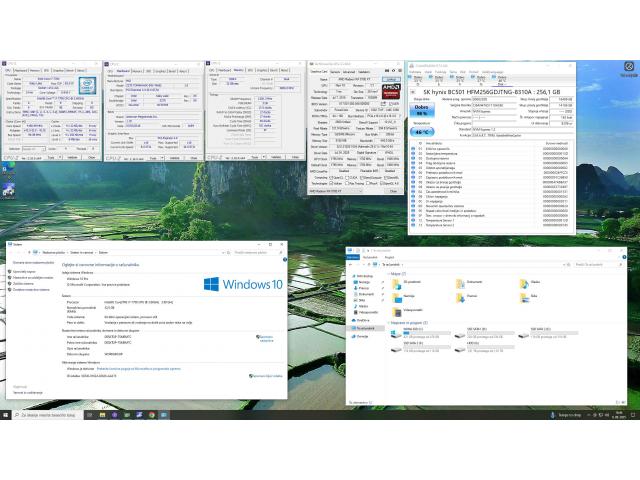Image resolution: width=640 pixels, height=480 pixels.
Task: Click the GPU-Z refresh icon
Action: point(393,71)
